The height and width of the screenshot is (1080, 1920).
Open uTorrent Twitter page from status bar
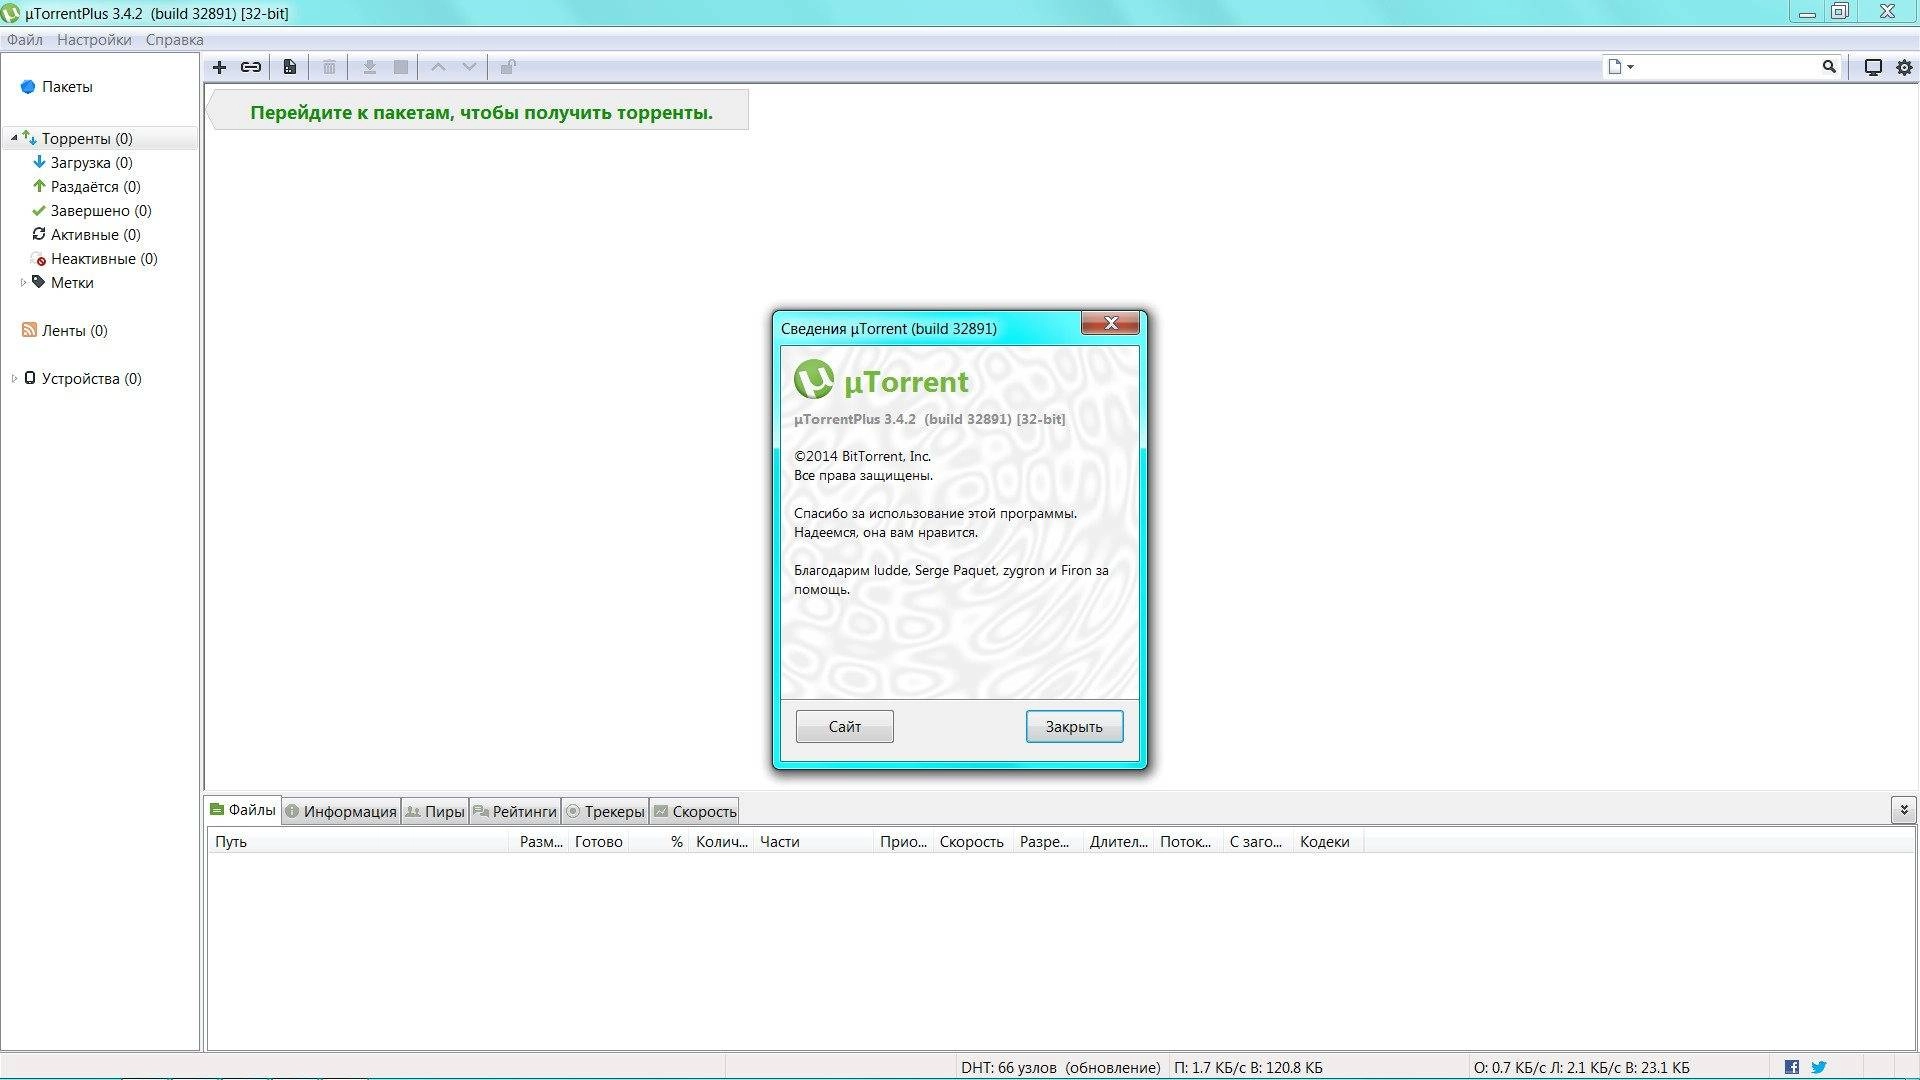1818,1066
